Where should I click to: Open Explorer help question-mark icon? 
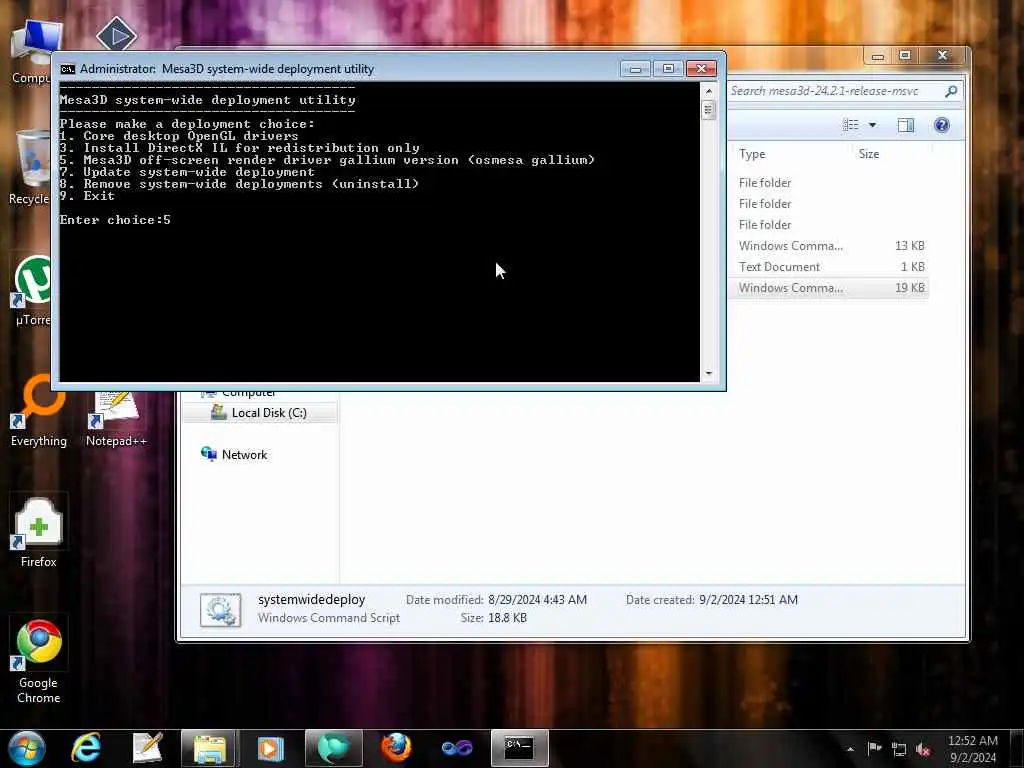[x=942, y=125]
